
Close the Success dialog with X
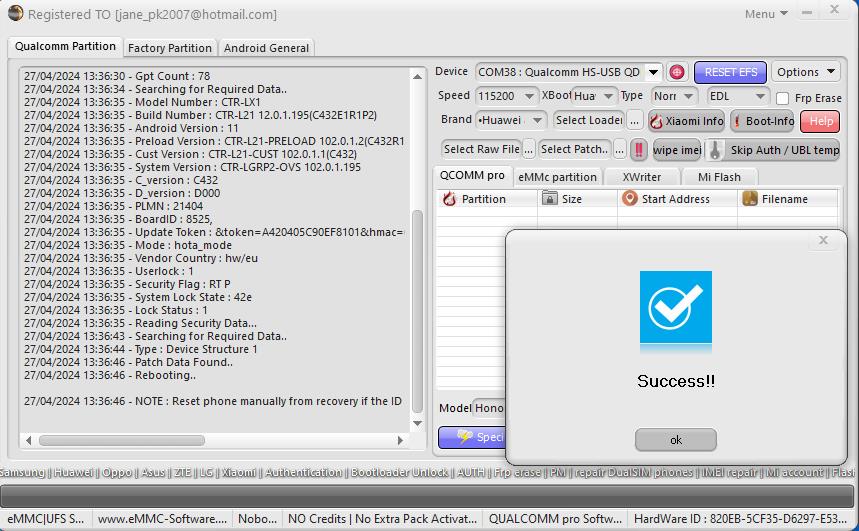click(823, 240)
